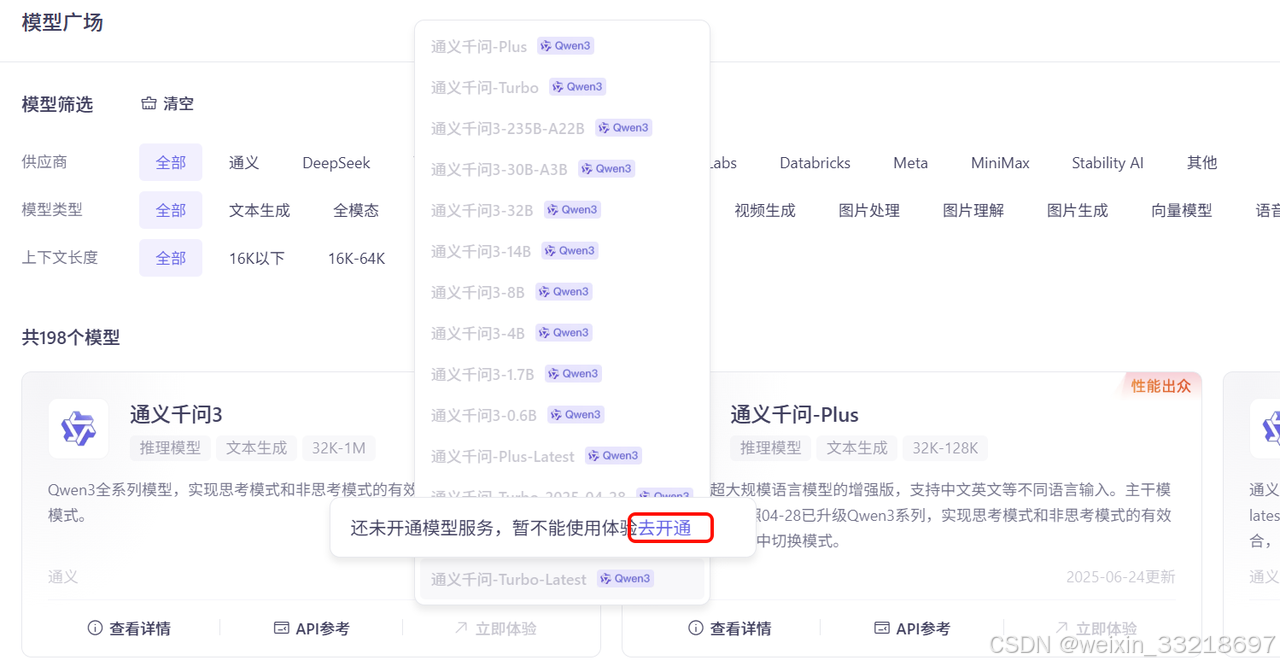Viewport: 1280px width, 666px height.
Task: Choose 通义千问3-1.7B in the dropdown list
Action: tap(562, 374)
